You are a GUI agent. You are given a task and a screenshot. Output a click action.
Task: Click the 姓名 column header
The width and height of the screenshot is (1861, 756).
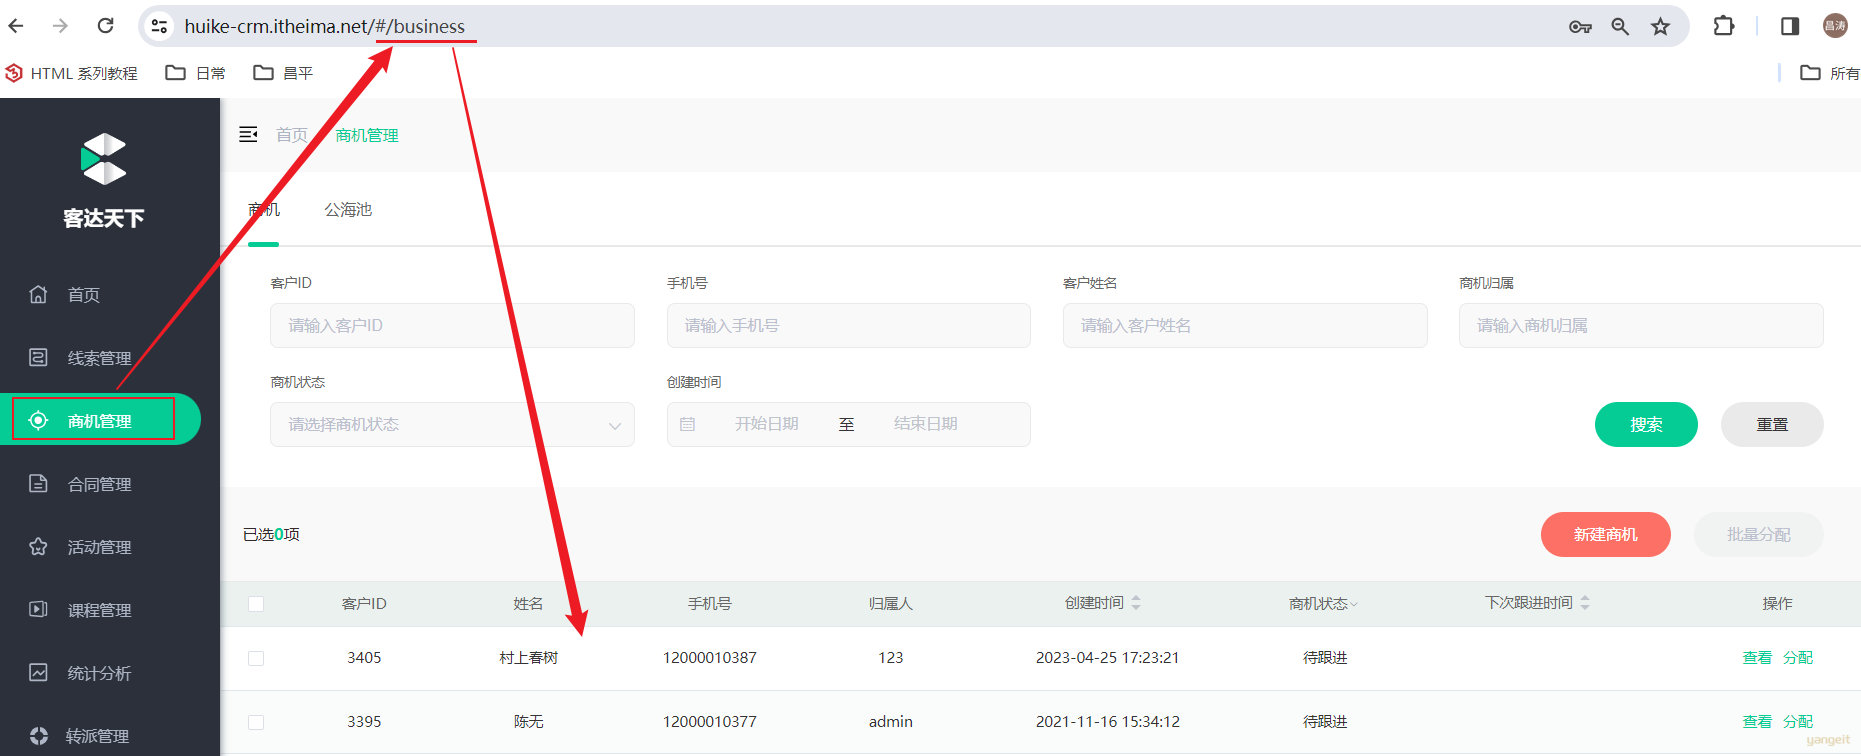(528, 604)
